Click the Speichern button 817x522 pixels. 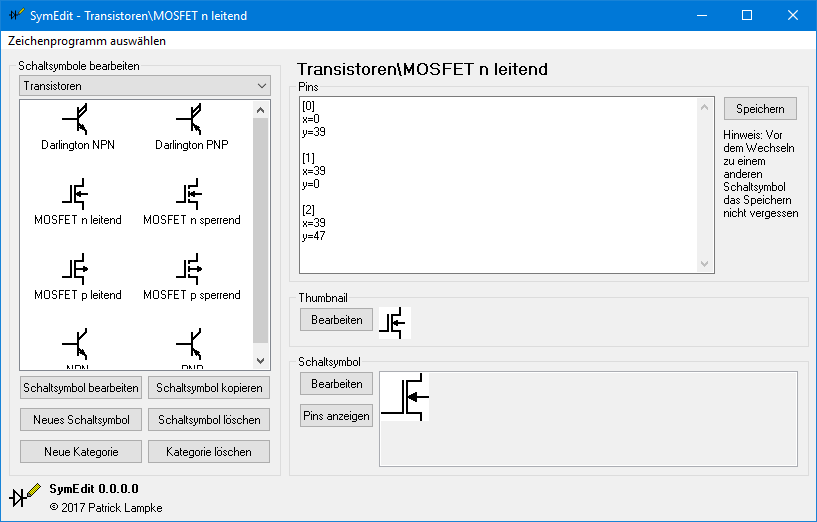(760, 108)
